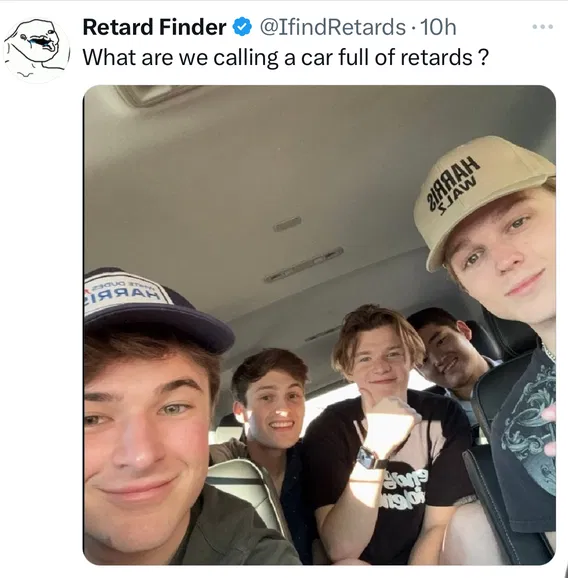Click the ceiling grab handle in photo
This screenshot has width=568, height=578.
point(304,265)
